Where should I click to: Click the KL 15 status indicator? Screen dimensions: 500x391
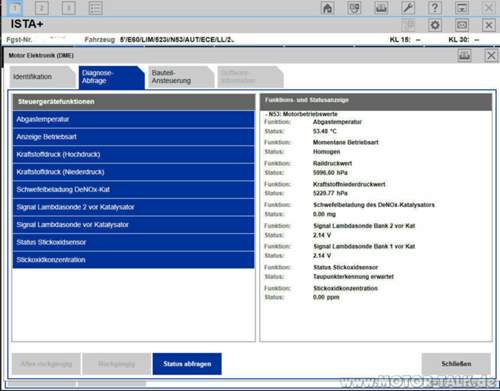point(405,40)
